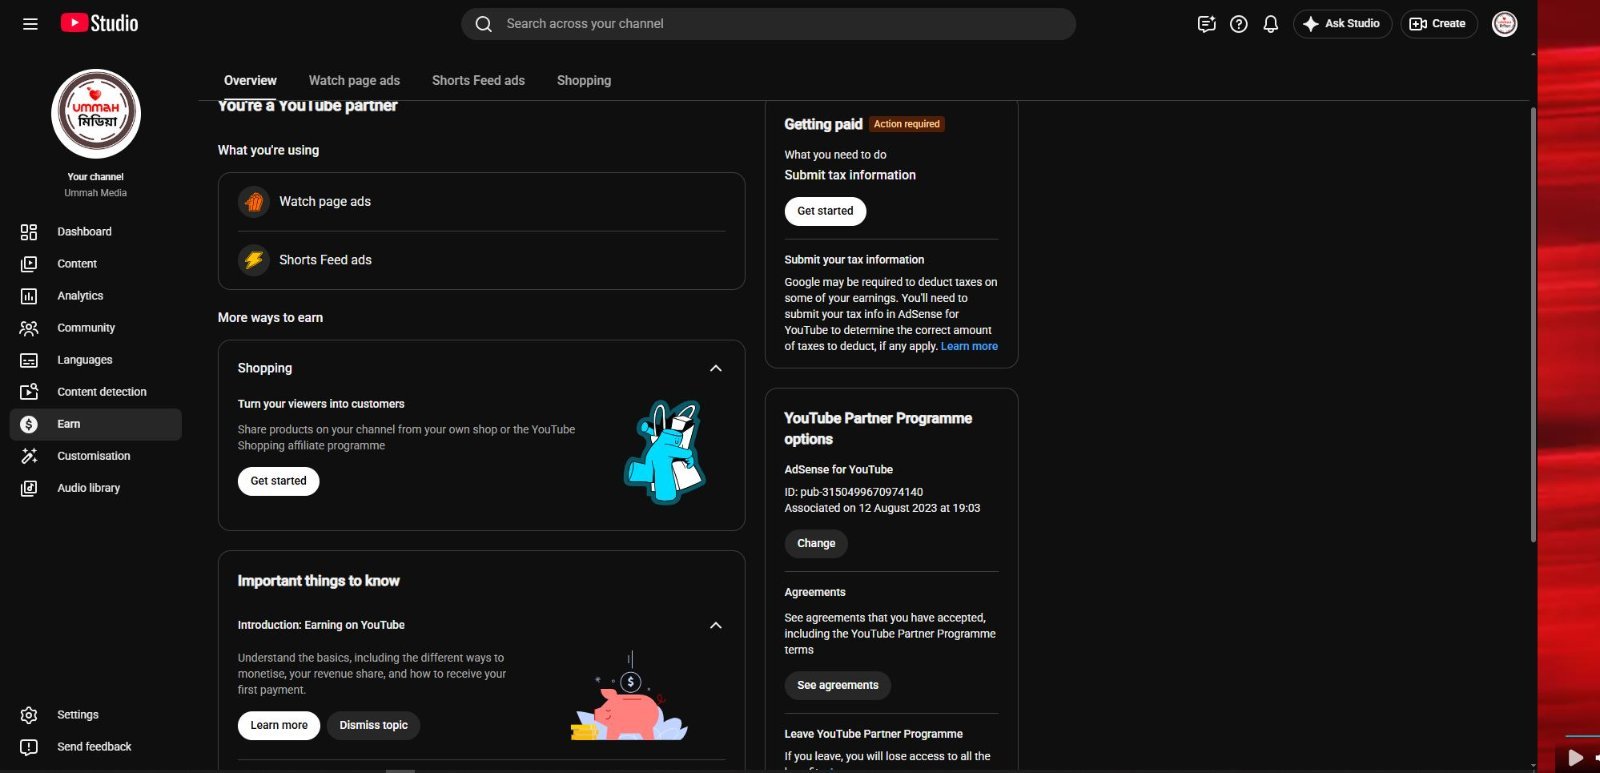The image size is (1600, 773).
Task: Open Customisation in the sidebar
Action: 95,456
